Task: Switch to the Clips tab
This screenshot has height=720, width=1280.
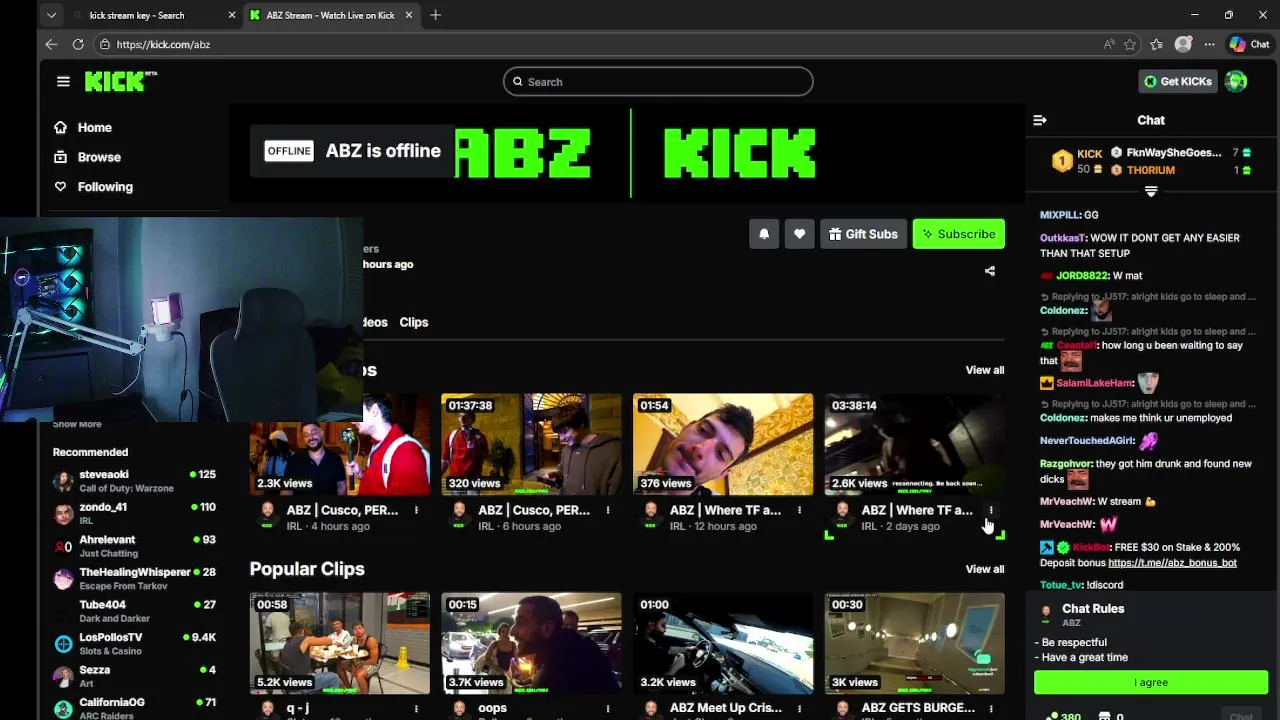Action: click(x=414, y=322)
